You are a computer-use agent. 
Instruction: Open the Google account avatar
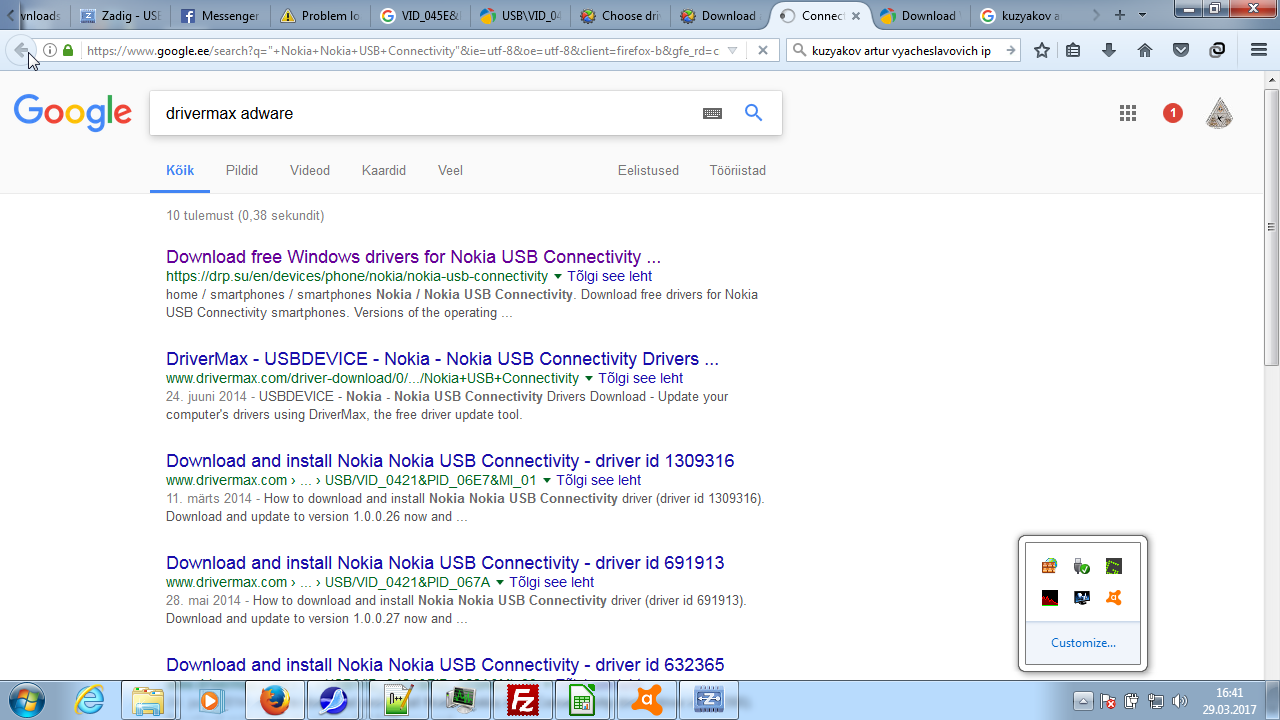[1219, 113]
